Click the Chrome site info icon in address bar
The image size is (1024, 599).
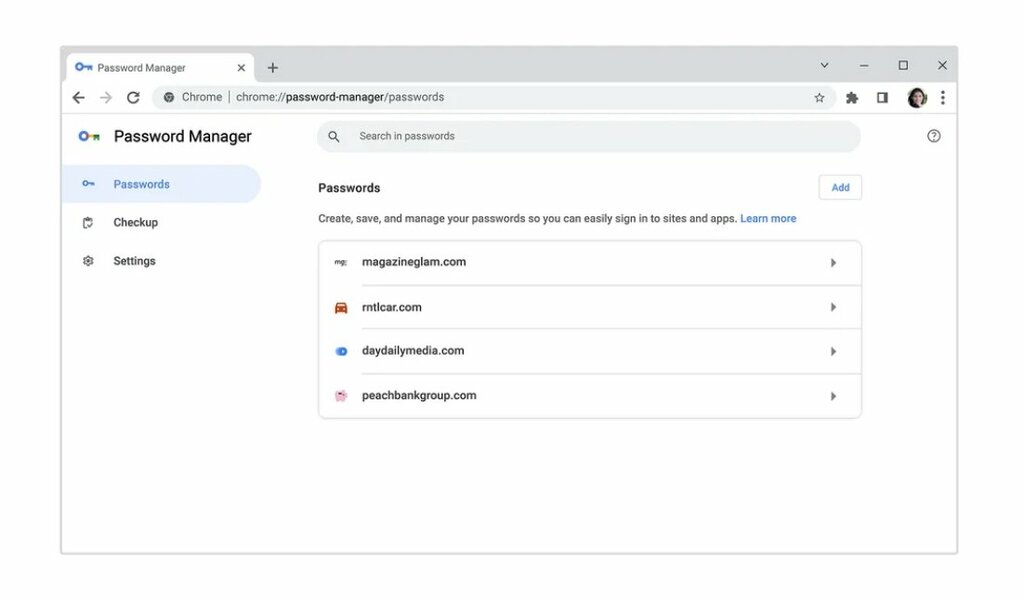(x=168, y=97)
